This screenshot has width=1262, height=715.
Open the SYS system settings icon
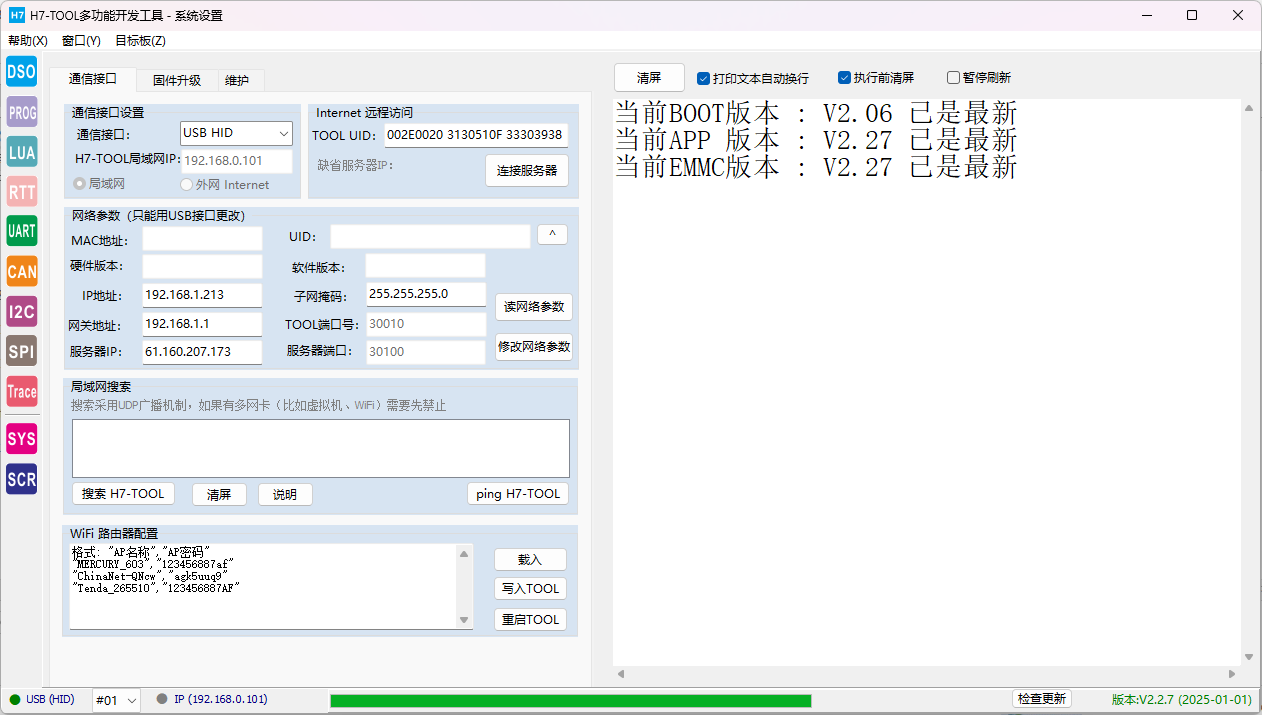point(21,439)
